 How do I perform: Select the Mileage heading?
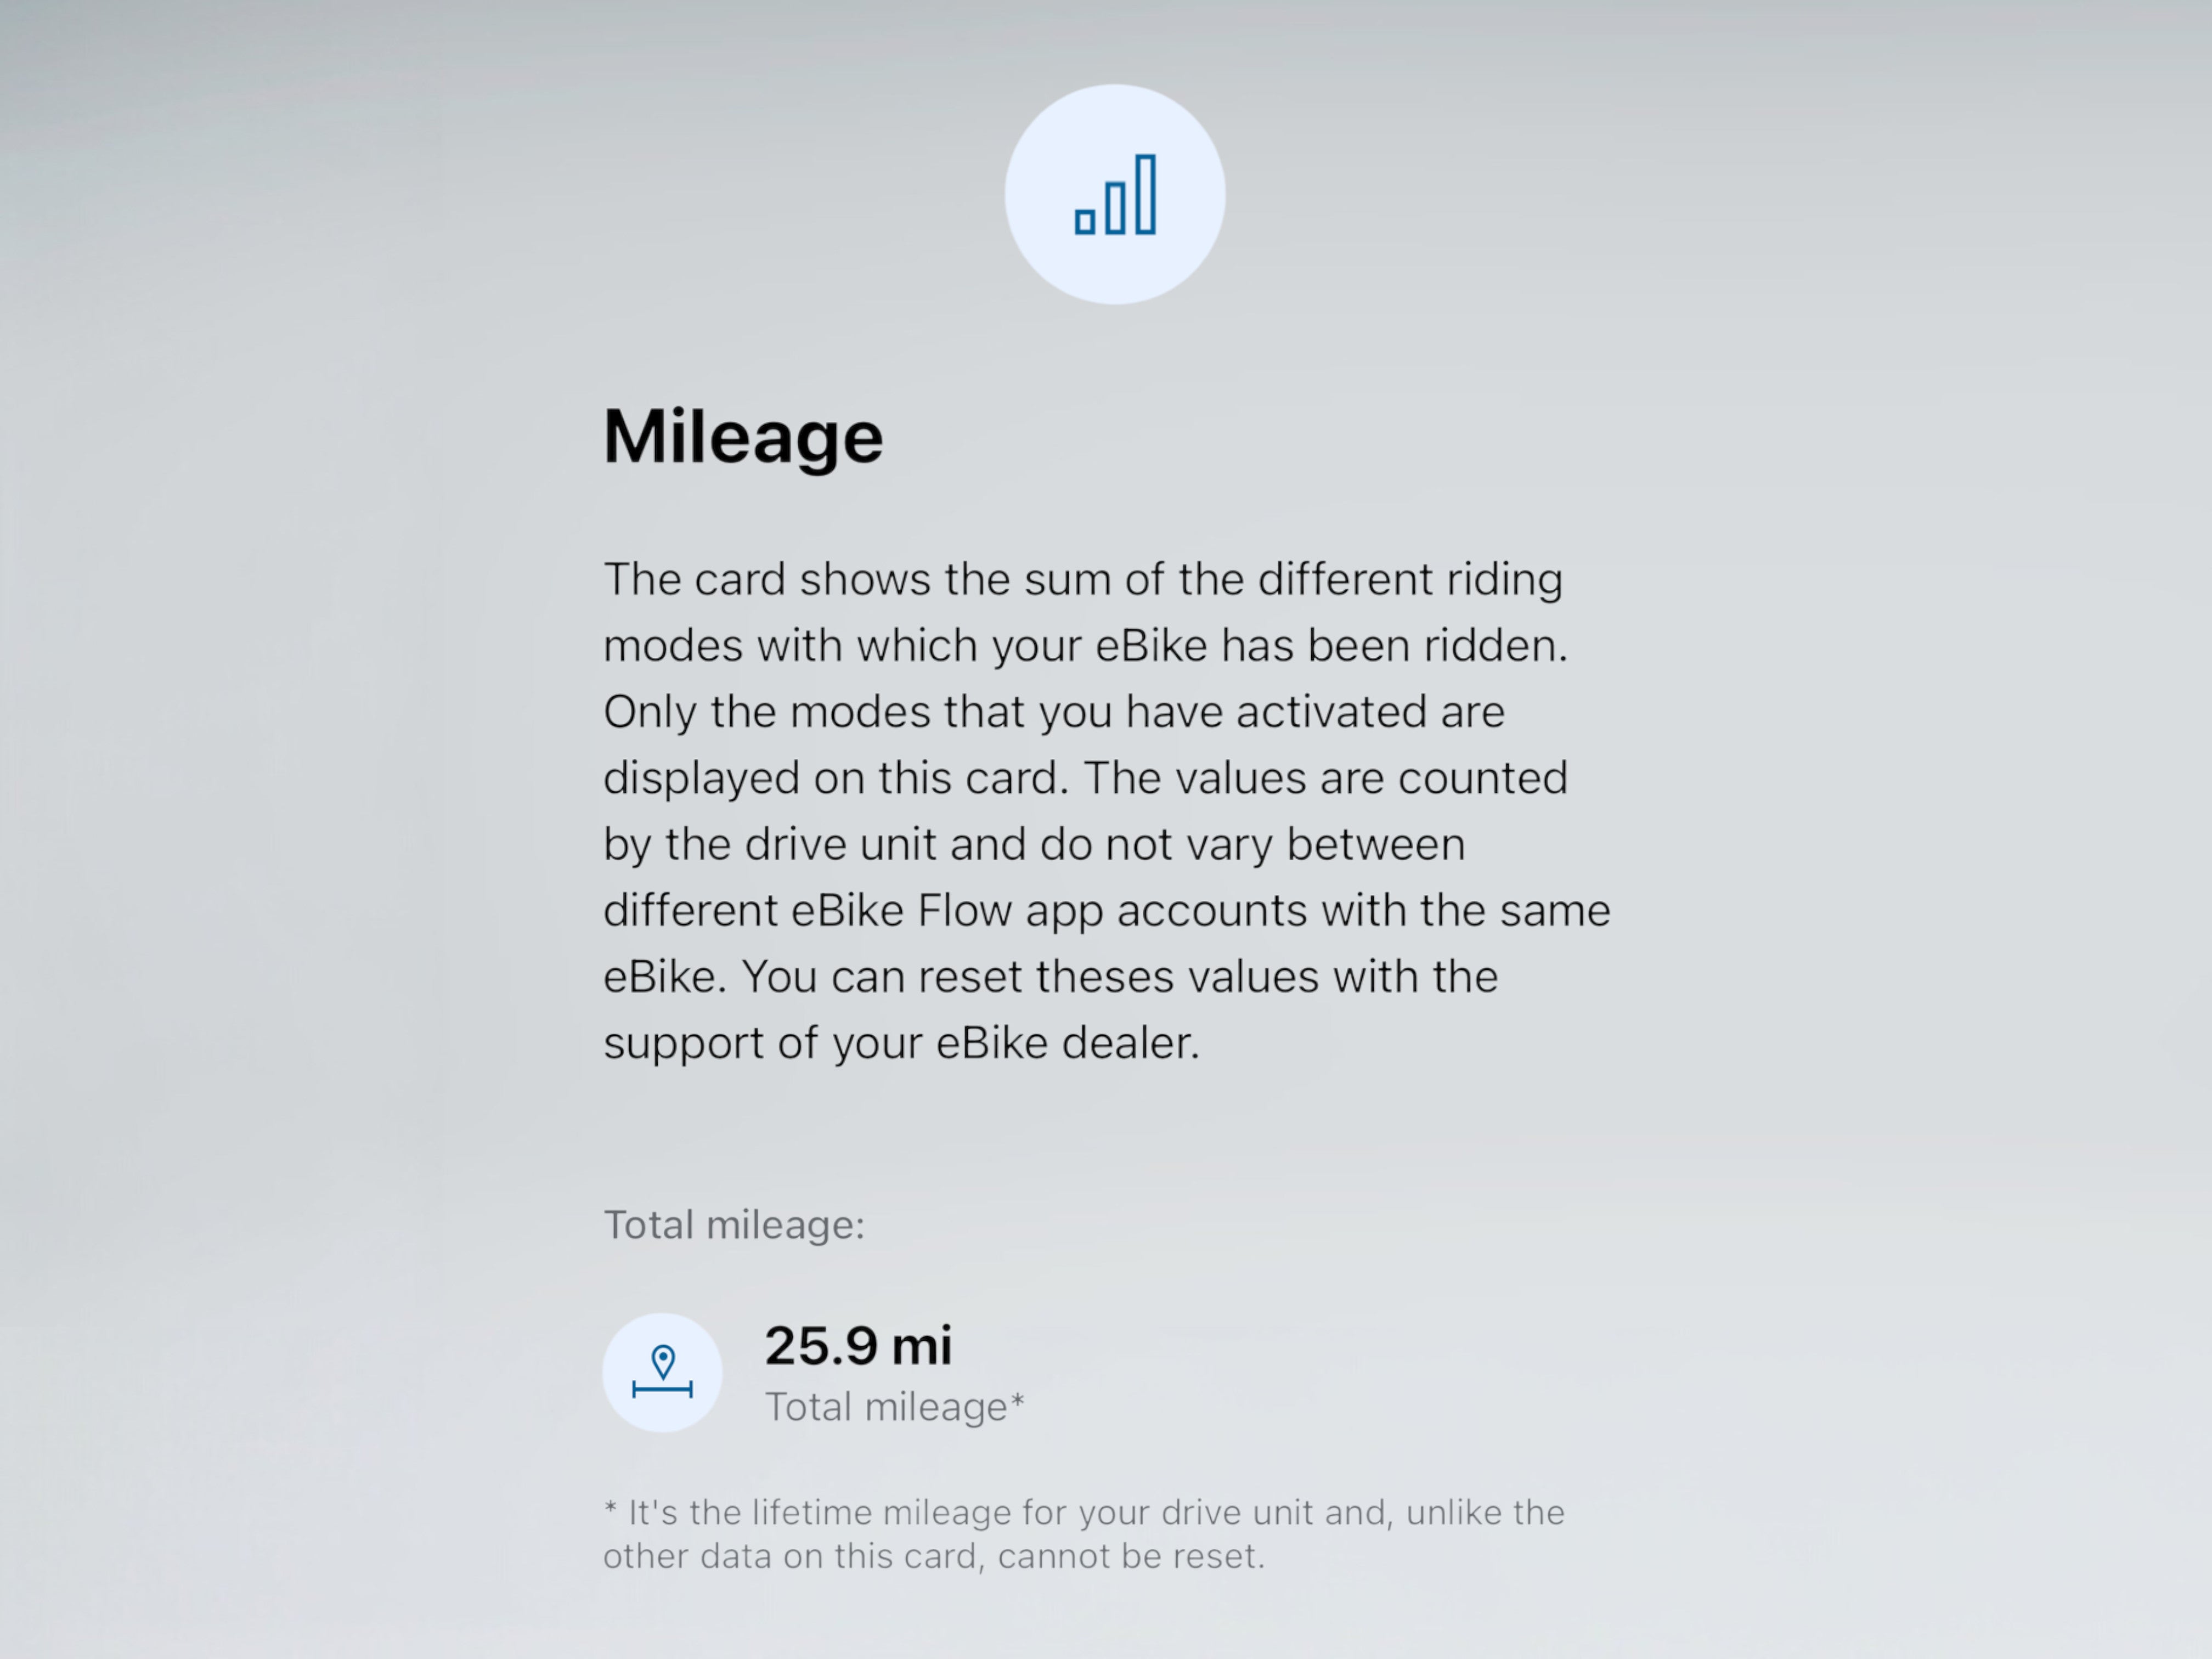[x=743, y=438]
